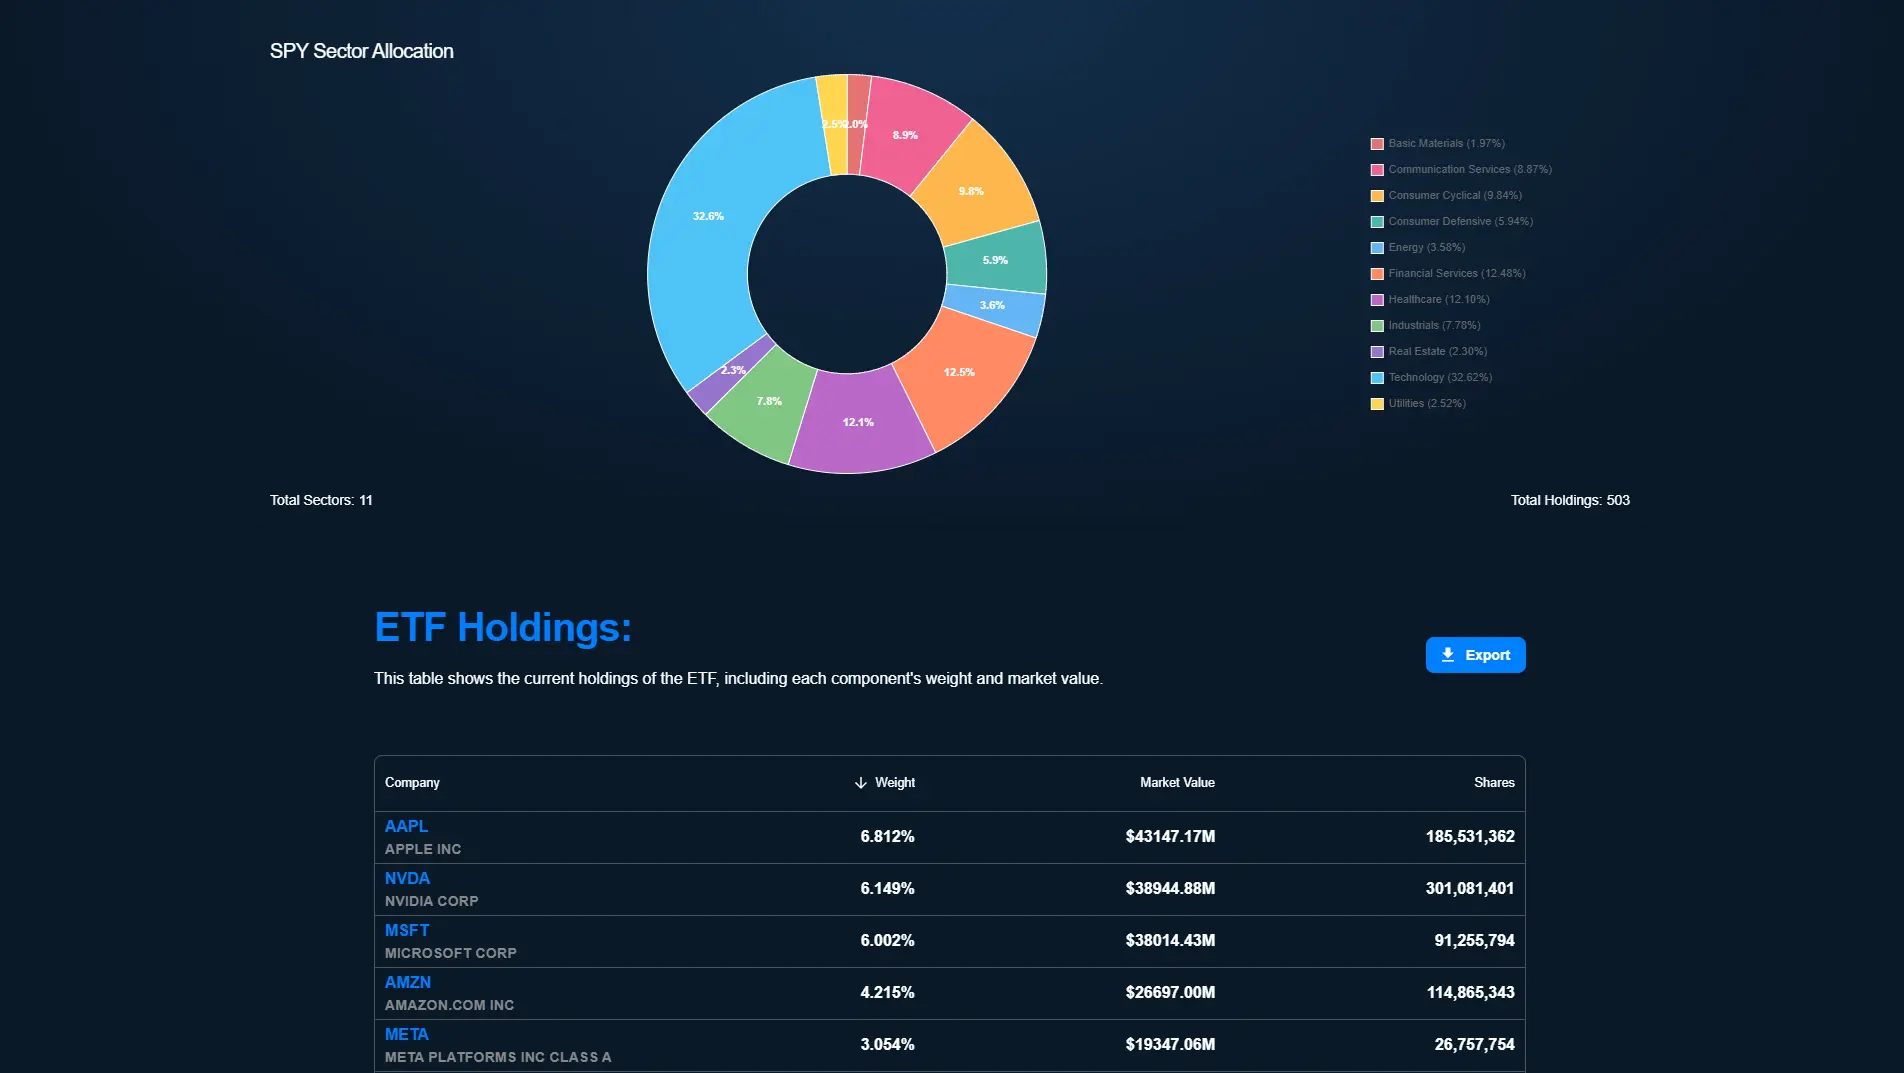Click the $38944.88M market value cell
The height and width of the screenshot is (1073, 1904).
coord(1170,889)
